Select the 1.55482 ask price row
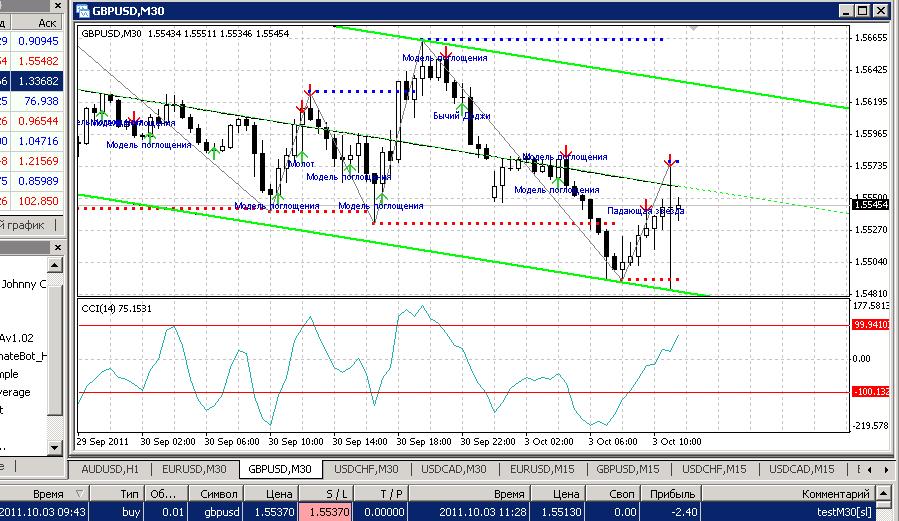Screen dimensions: 899x521 [32, 61]
